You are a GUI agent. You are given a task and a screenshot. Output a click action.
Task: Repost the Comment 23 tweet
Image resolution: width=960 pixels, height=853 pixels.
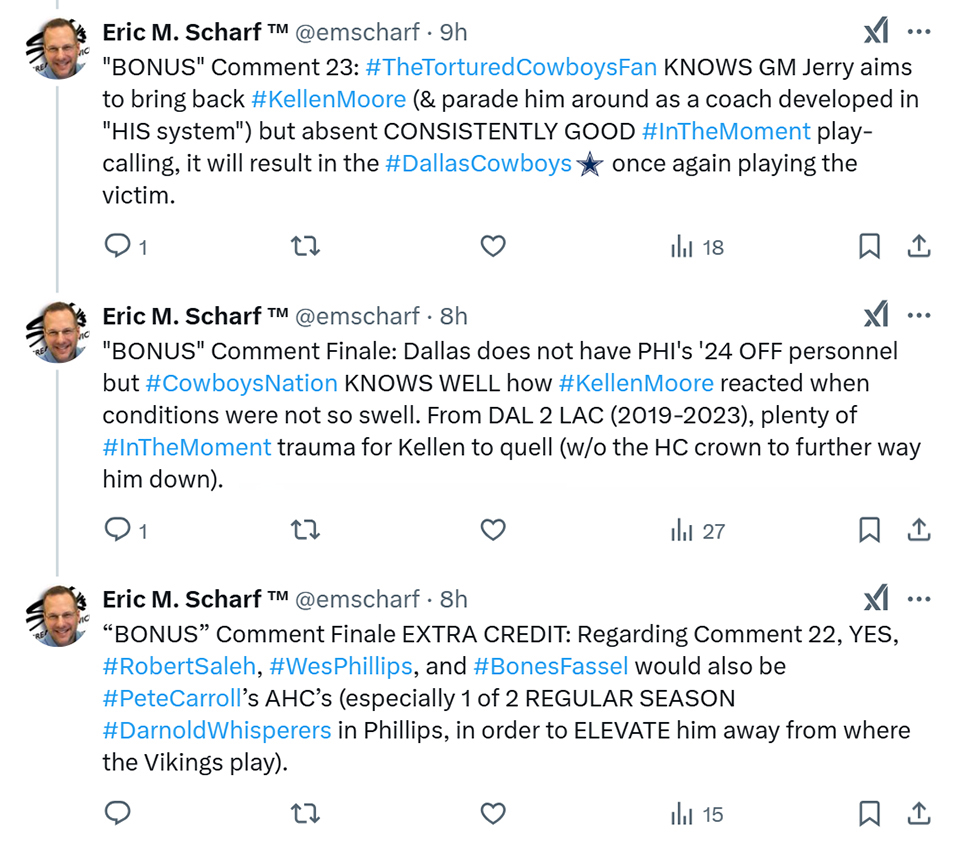305,246
